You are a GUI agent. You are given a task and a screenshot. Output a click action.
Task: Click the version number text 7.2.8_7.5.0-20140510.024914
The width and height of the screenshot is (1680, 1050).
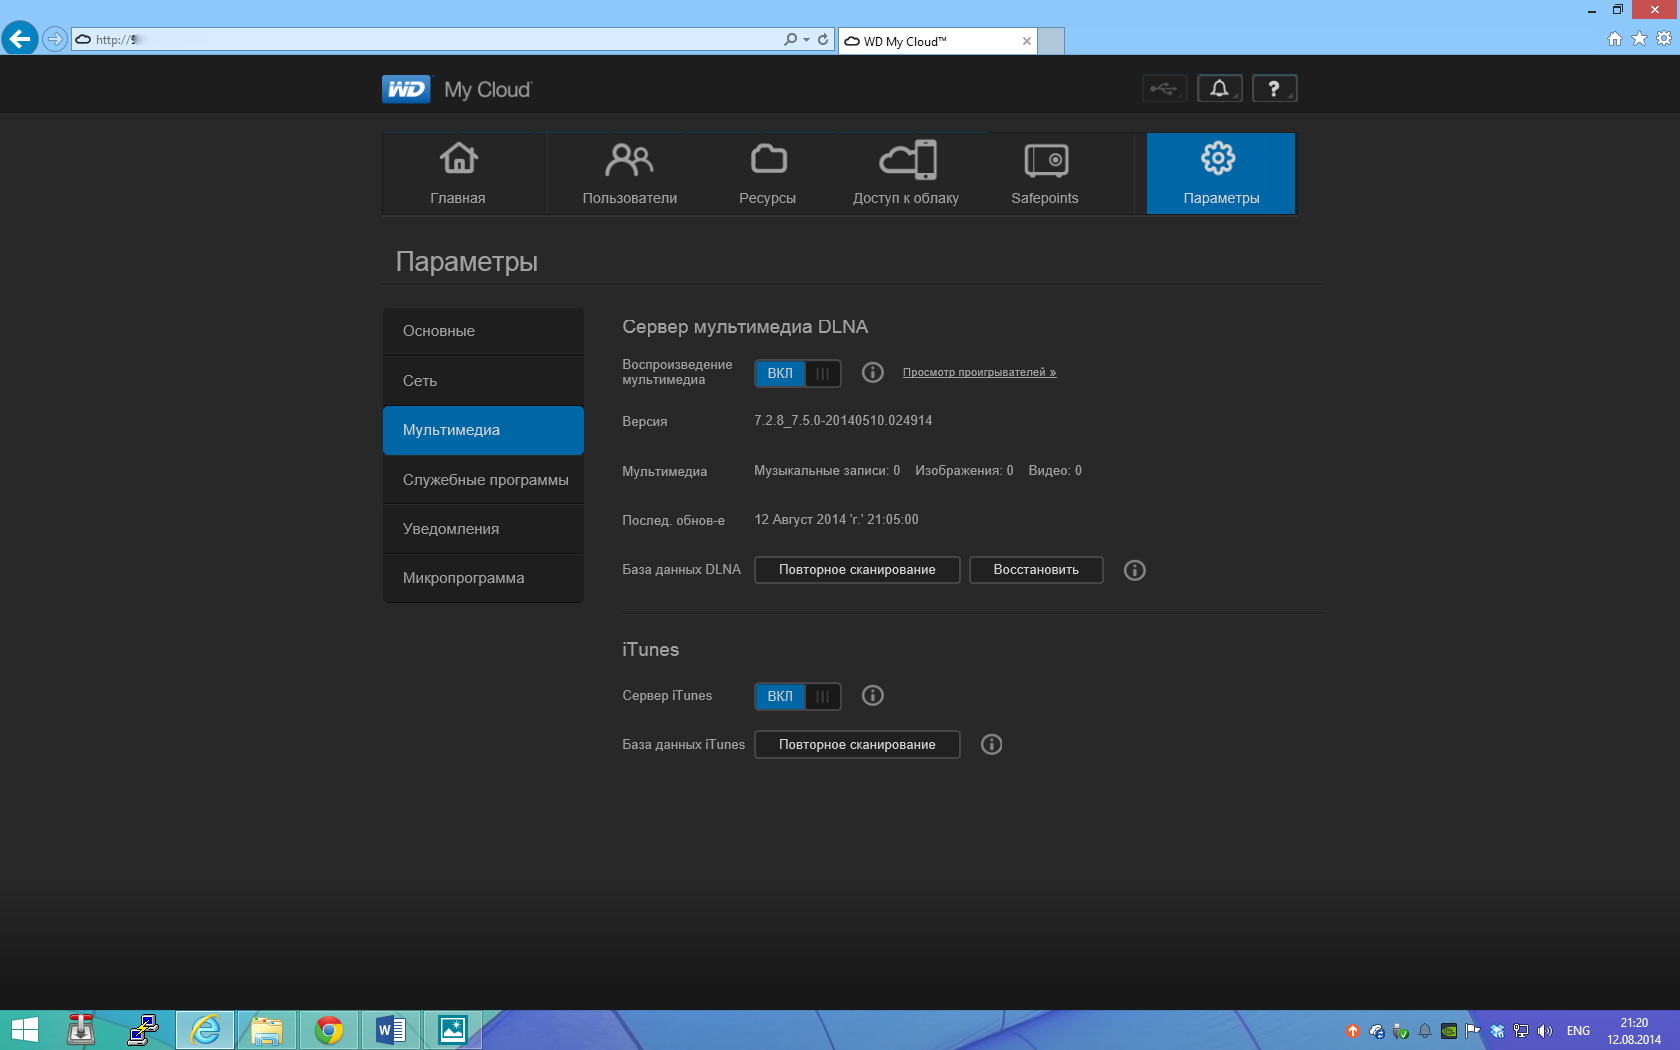(x=843, y=421)
